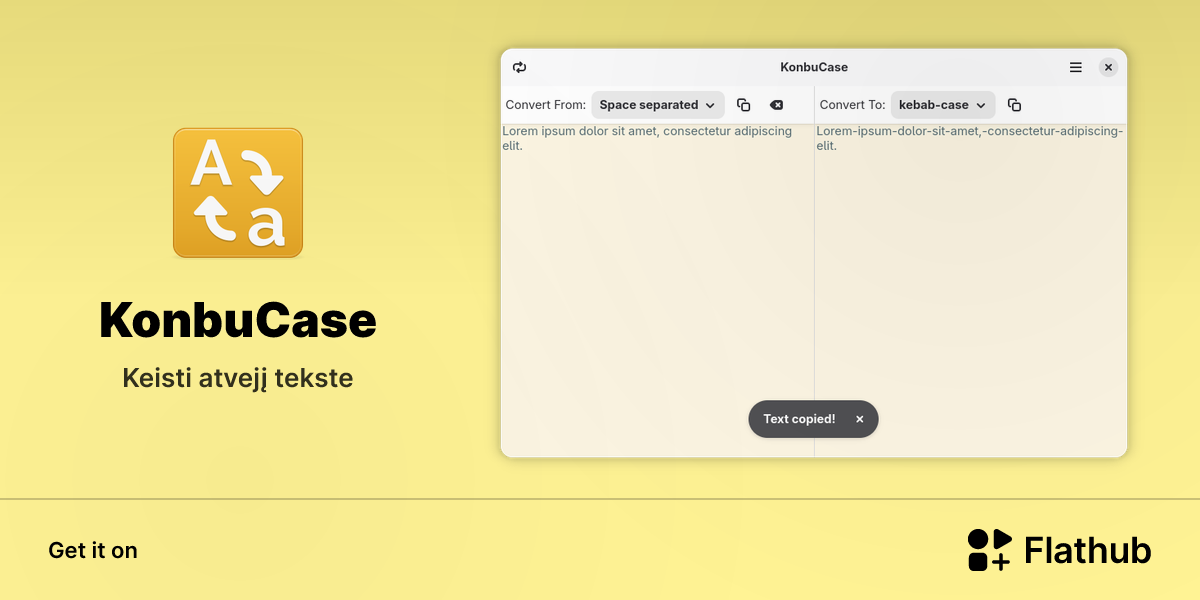Image resolution: width=1200 pixels, height=600 pixels.
Task: Click the KonbuCase window title
Action: coord(814,68)
